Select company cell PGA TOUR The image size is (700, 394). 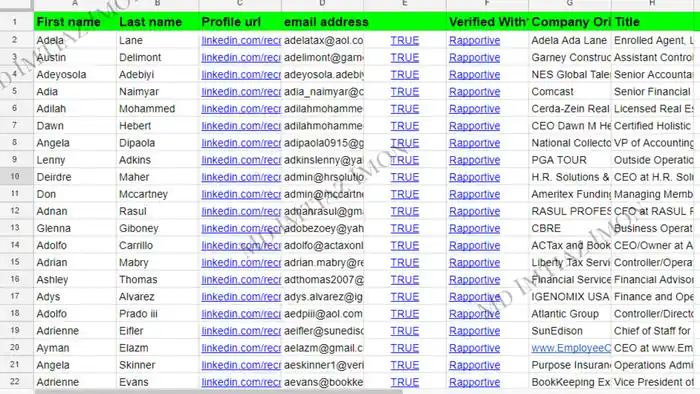coord(570,160)
